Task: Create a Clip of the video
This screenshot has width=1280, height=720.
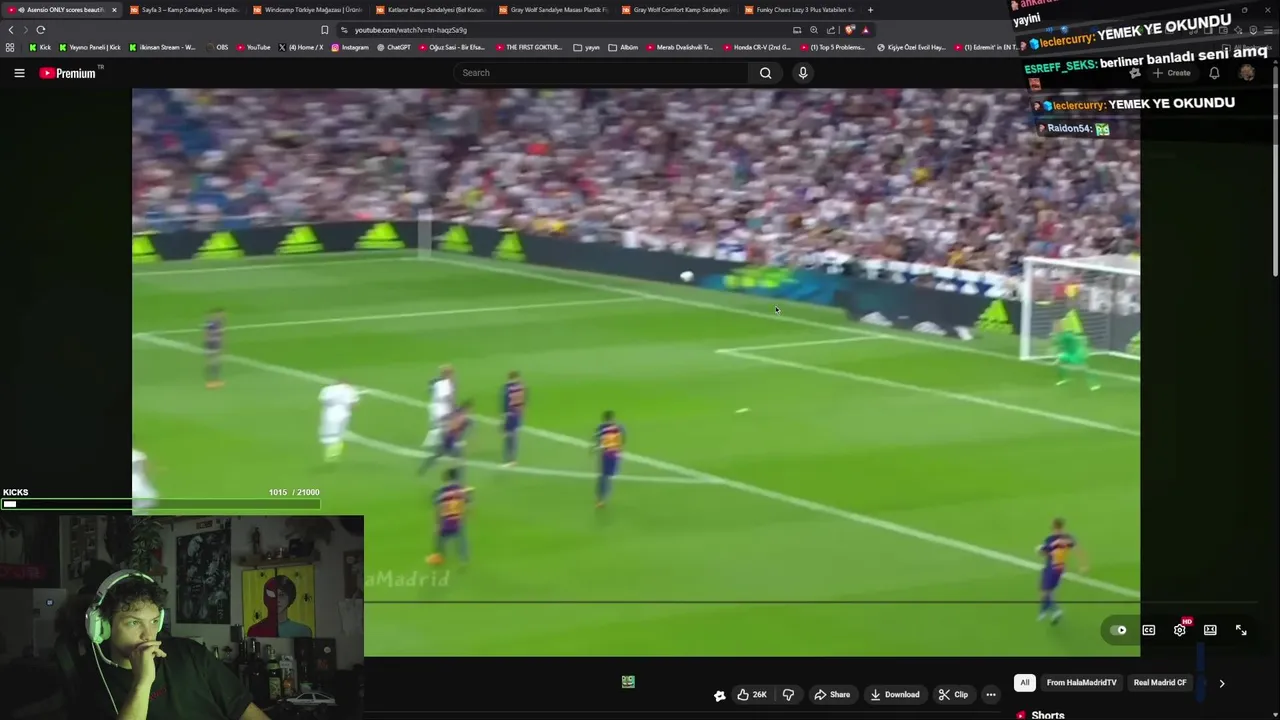Action: (953, 695)
